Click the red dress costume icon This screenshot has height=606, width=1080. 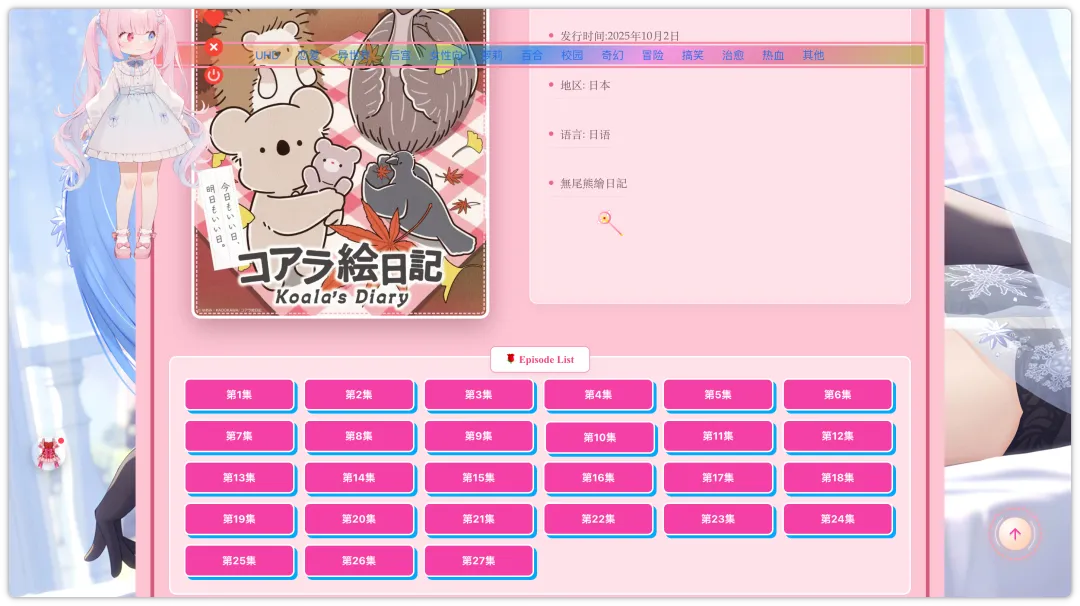50,453
